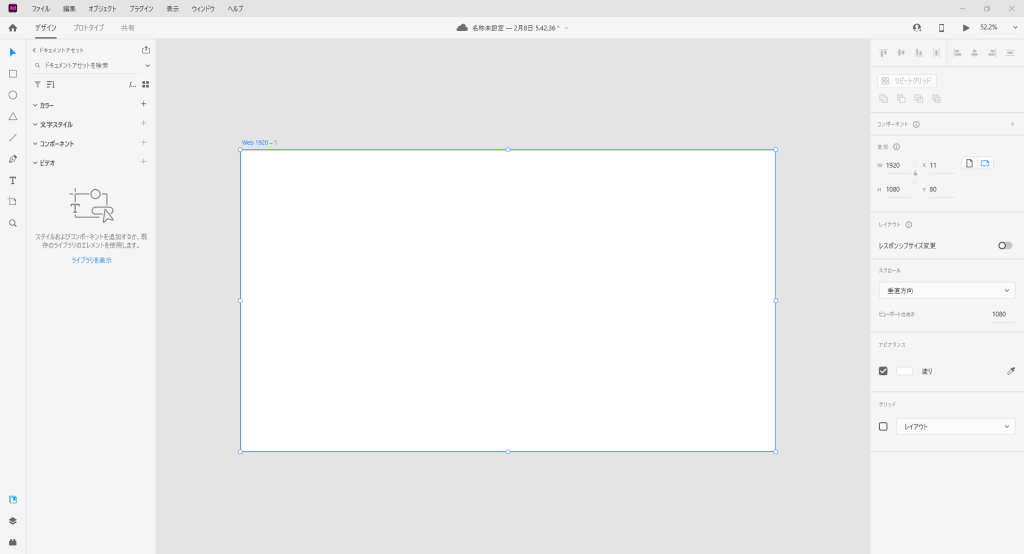This screenshot has height=554, width=1024.
Task: Click the ライブラリを表示 link
Action: click(x=91, y=260)
